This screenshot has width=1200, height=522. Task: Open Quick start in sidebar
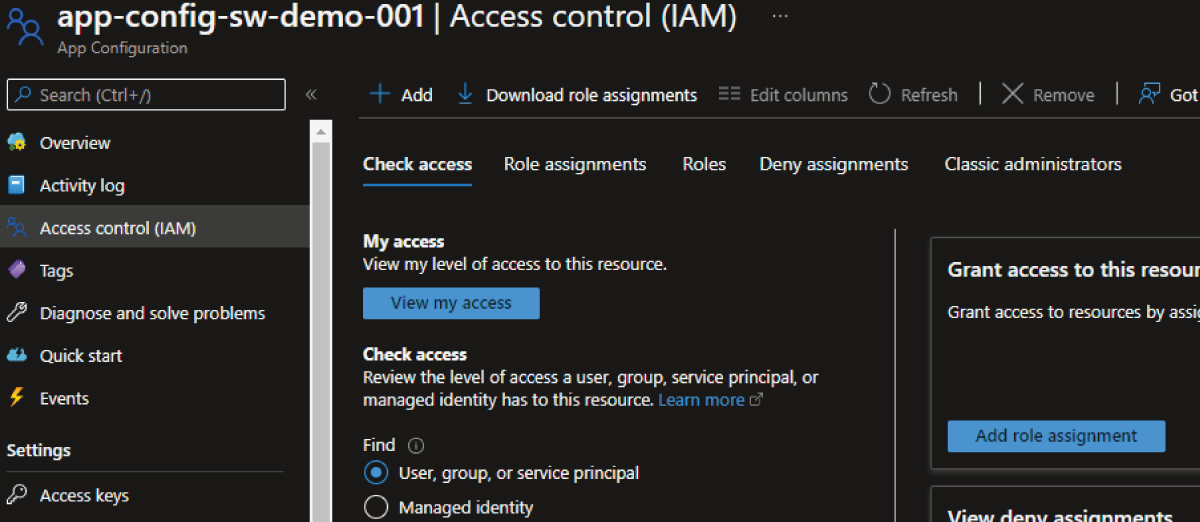click(80, 356)
